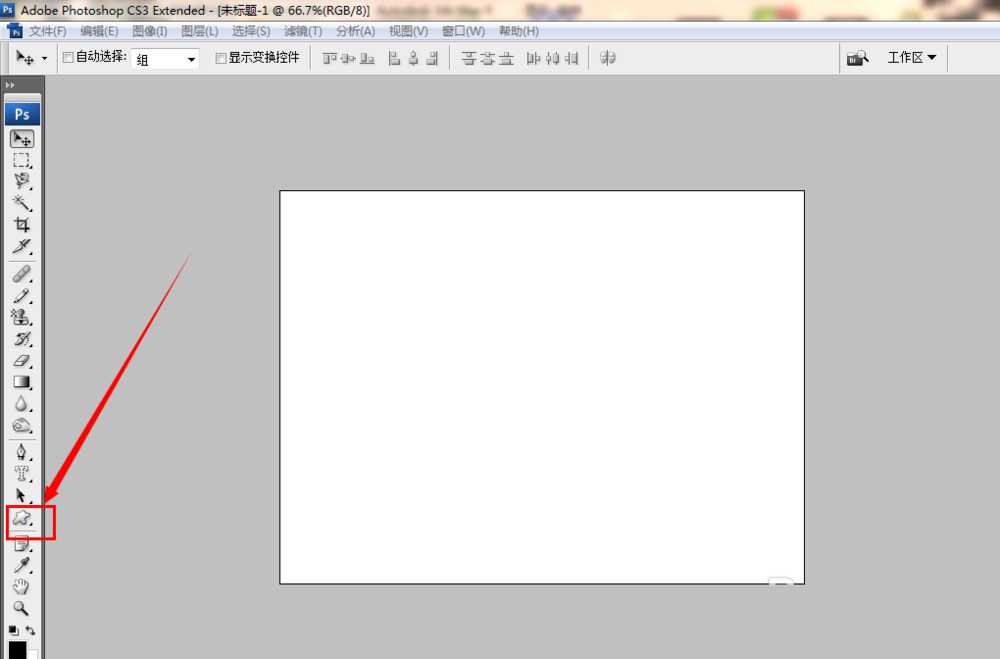Swap foreground and background colors
Image resolution: width=1000 pixels, height=659 pixels.
tap(31, 630)
